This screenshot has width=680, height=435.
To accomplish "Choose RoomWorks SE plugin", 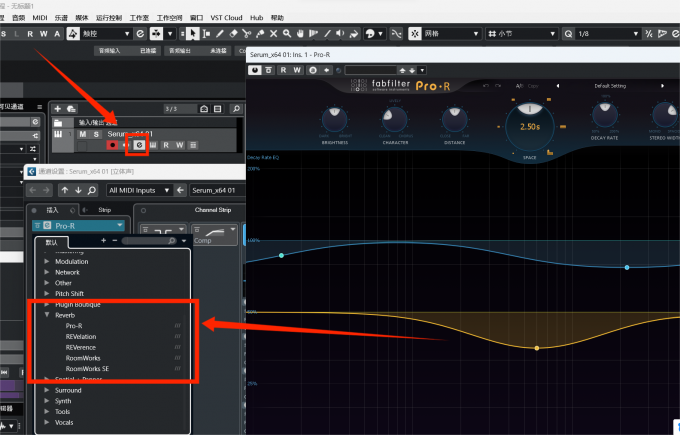I will click(87, 369).
